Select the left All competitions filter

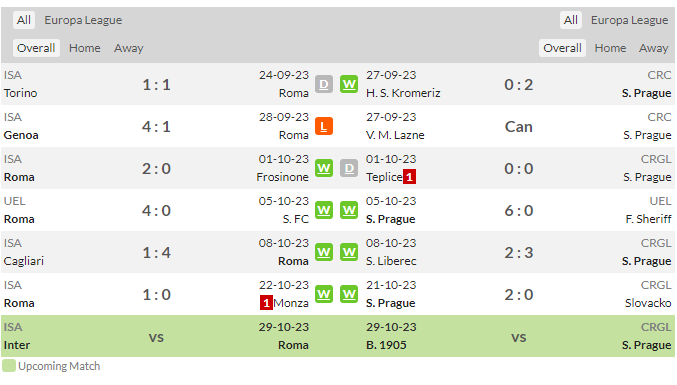tap(24, 20)
